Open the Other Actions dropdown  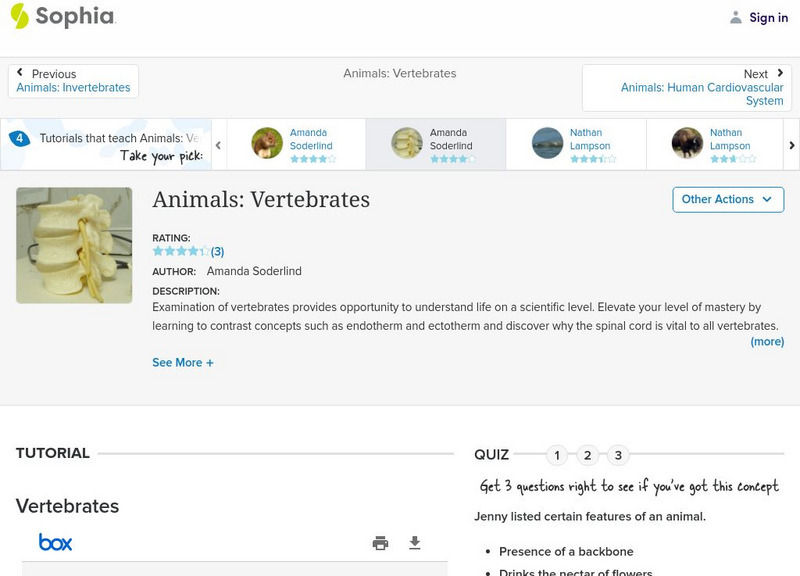coord(726,199)
